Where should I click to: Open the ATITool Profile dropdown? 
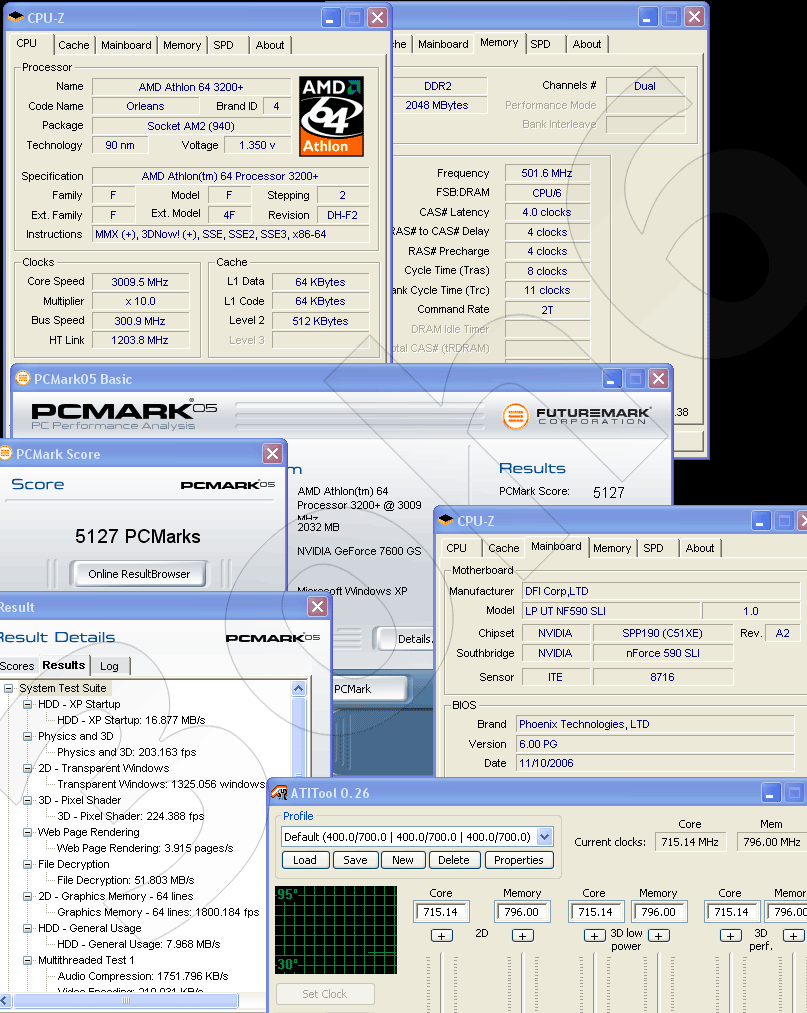click(x=545, y=837)
